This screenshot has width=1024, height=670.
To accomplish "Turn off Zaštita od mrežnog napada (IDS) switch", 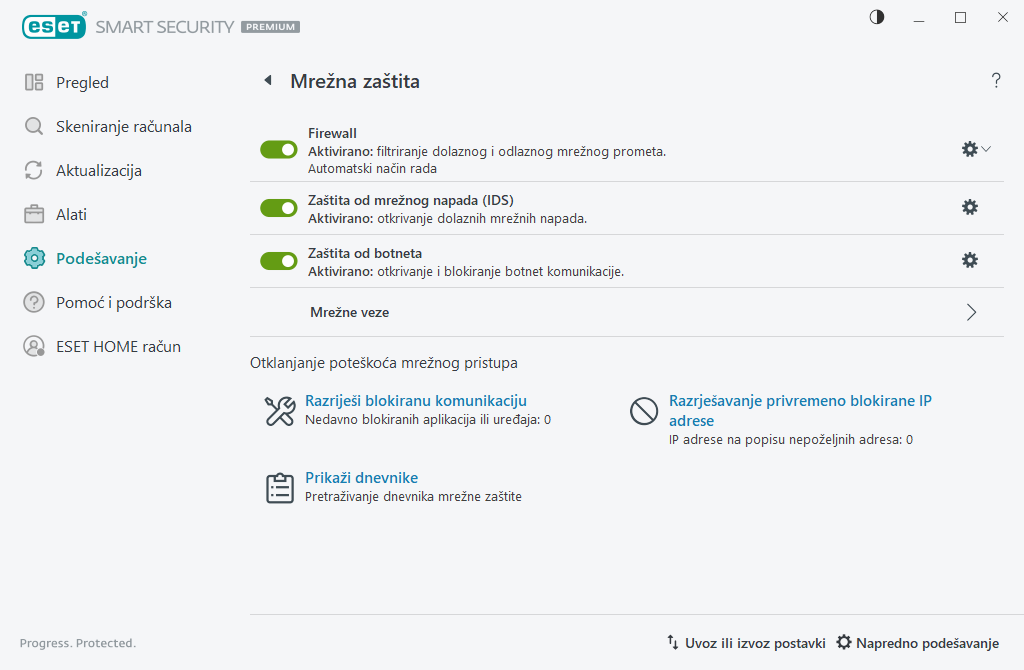I will coord(279,208).
